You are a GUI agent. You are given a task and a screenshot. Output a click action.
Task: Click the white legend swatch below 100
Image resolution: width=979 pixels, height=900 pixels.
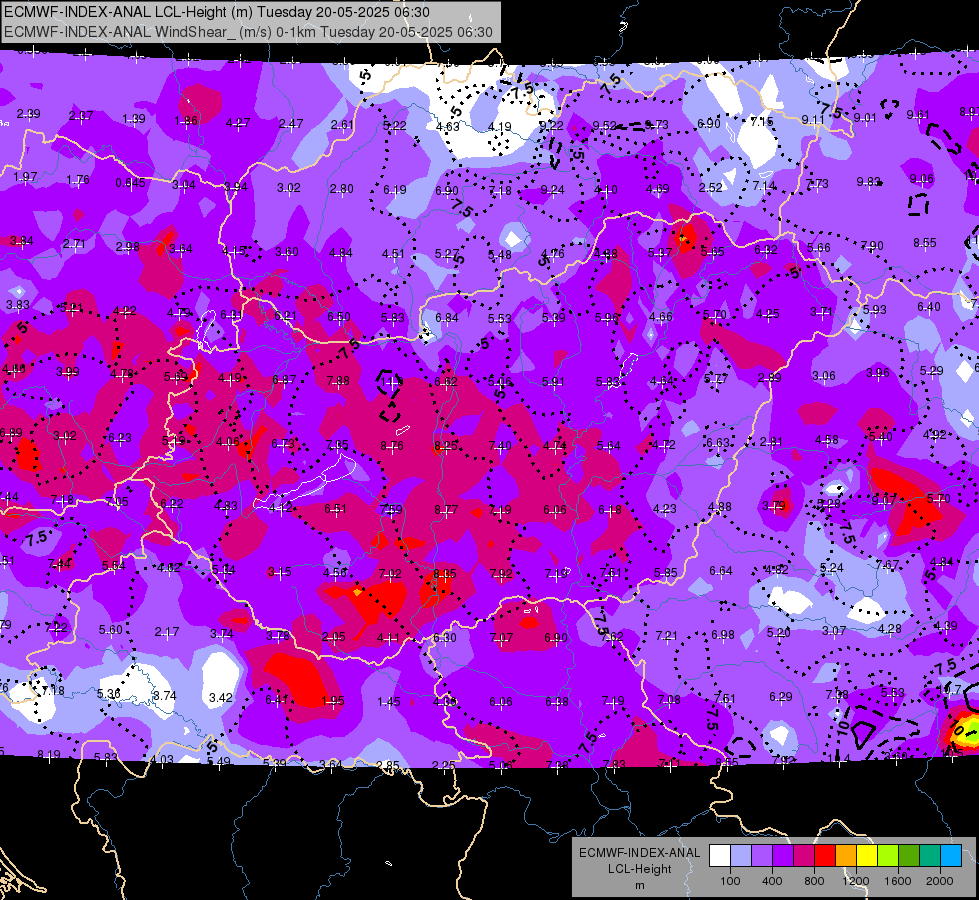pyautogui.click(x=719, y=855)
